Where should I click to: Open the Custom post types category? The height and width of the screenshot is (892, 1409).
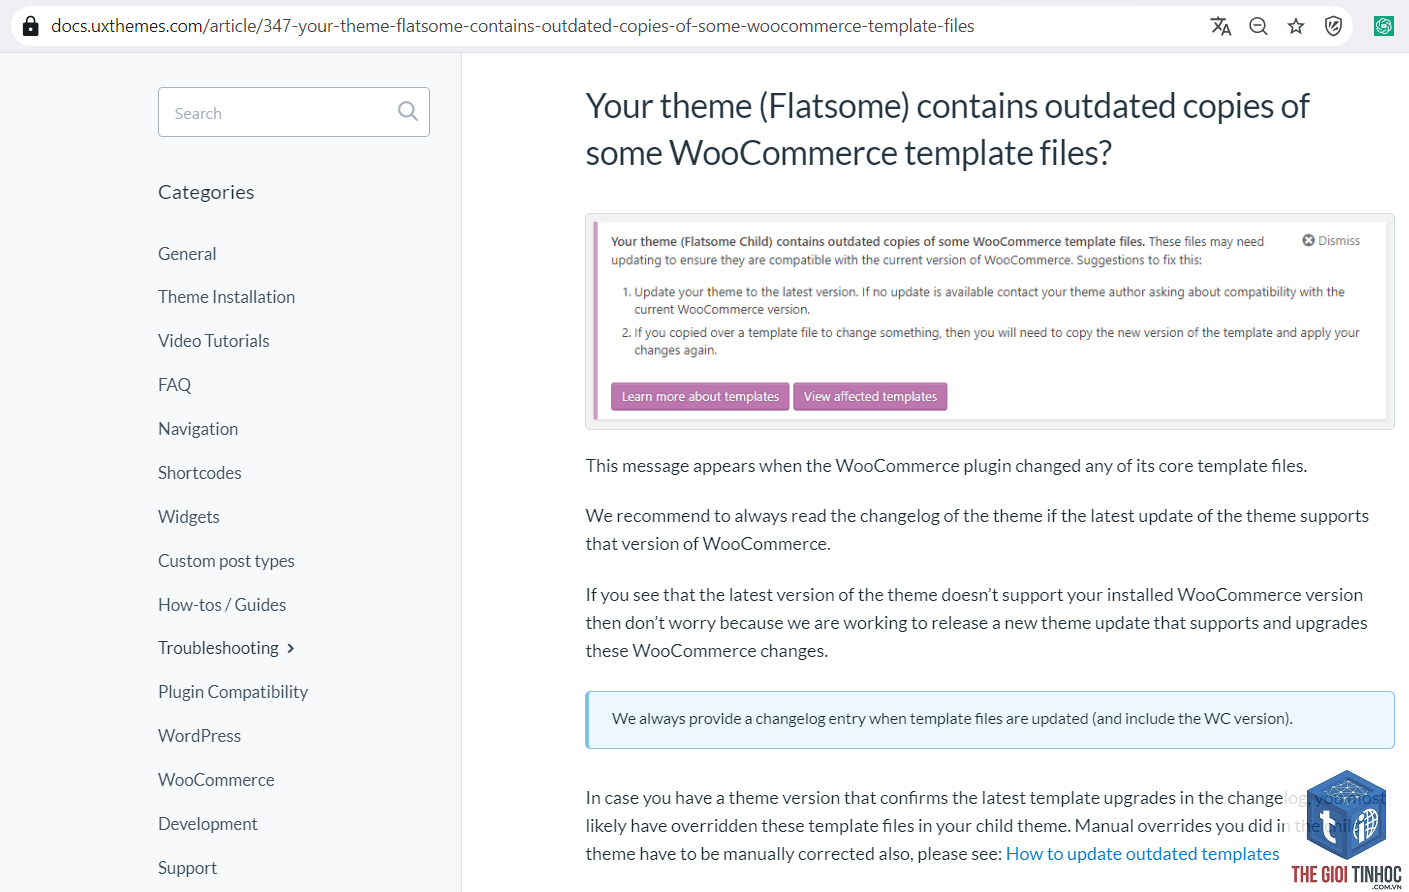point(226,561)
